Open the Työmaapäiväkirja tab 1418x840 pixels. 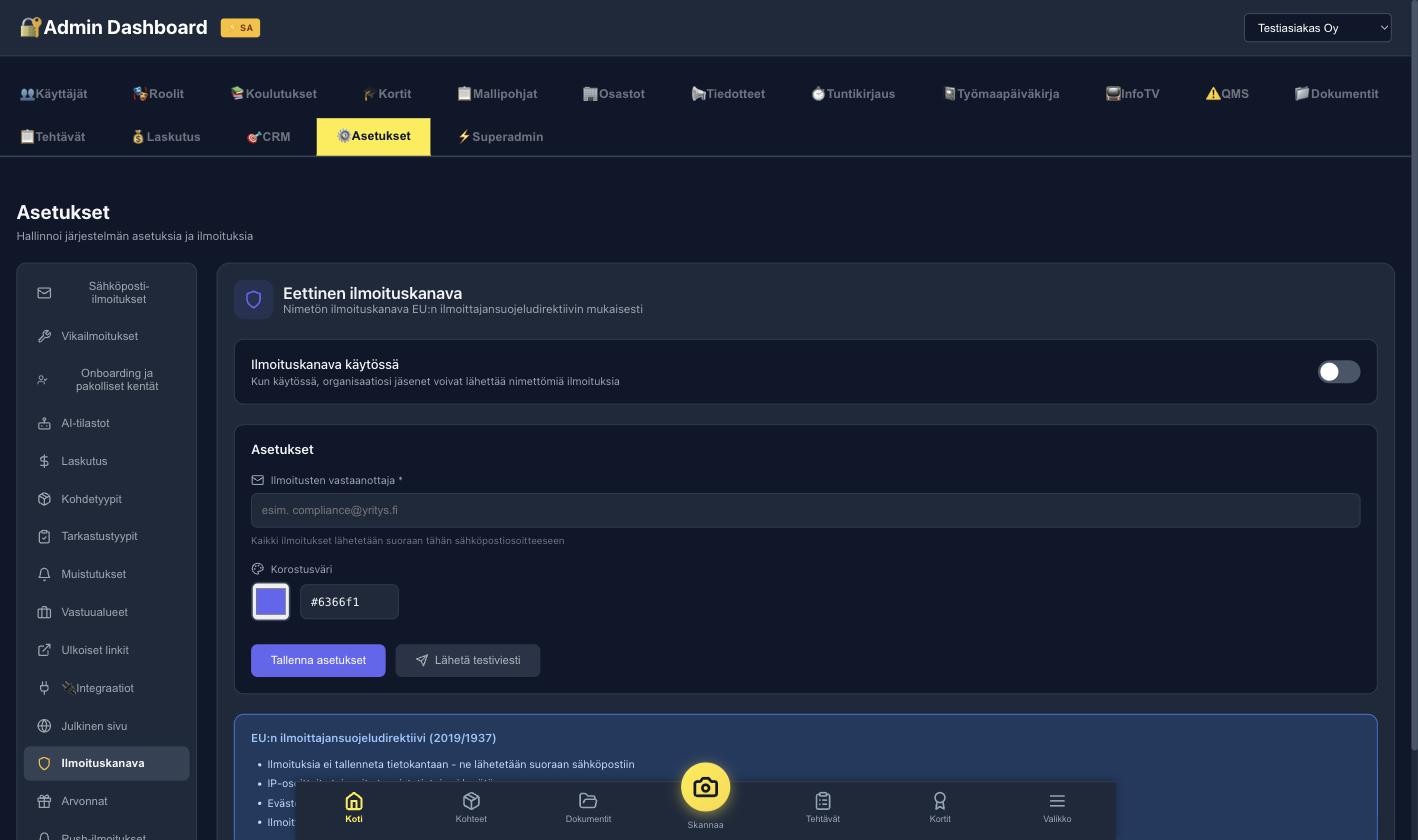coord(1001,94)
